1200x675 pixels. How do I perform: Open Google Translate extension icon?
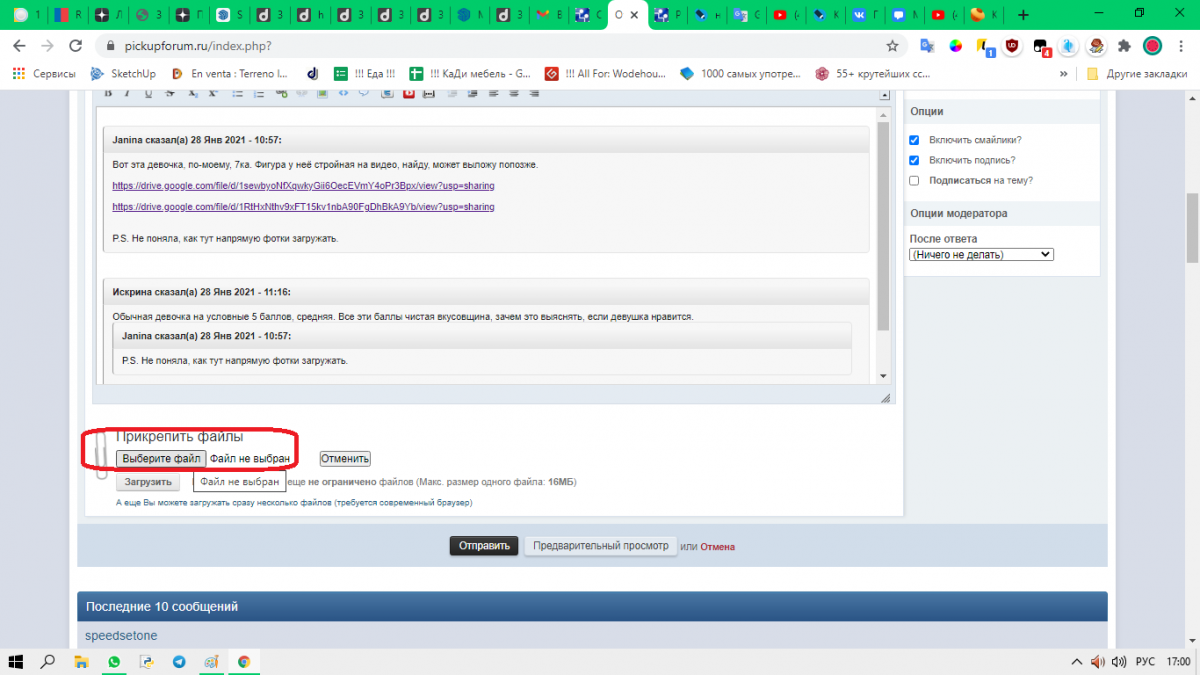tap(927, 46)
